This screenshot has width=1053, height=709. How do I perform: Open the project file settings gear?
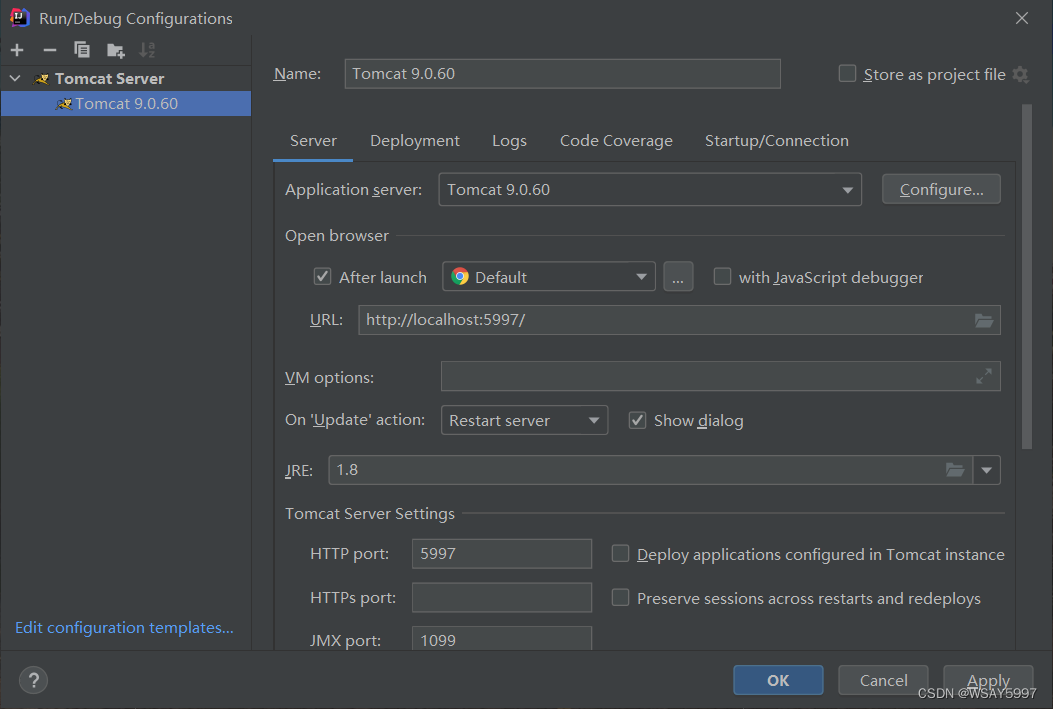coord(1021,74)
